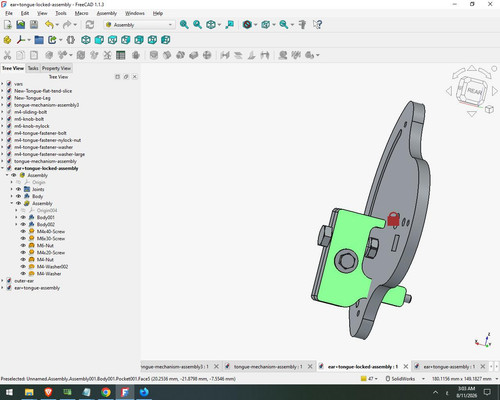Open the Macro menu
Screen dimensions: 500x400
pos(81,13)
